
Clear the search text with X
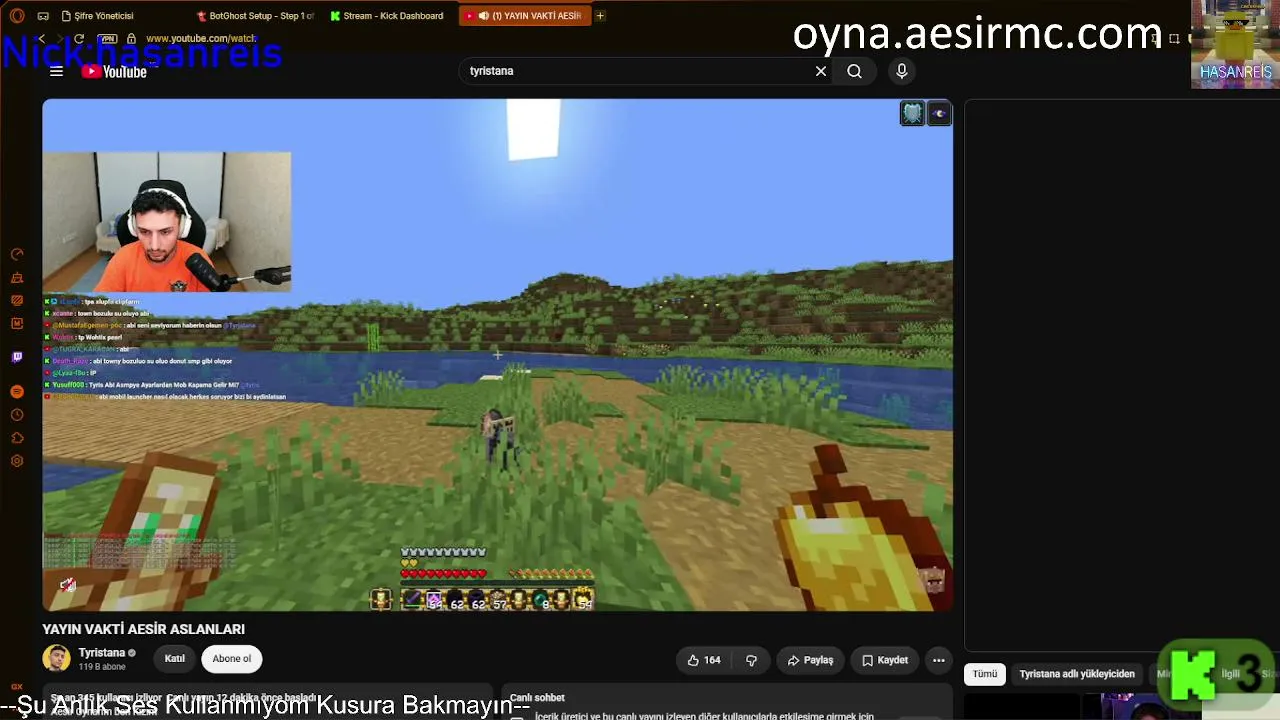click(x=821, y=71)
